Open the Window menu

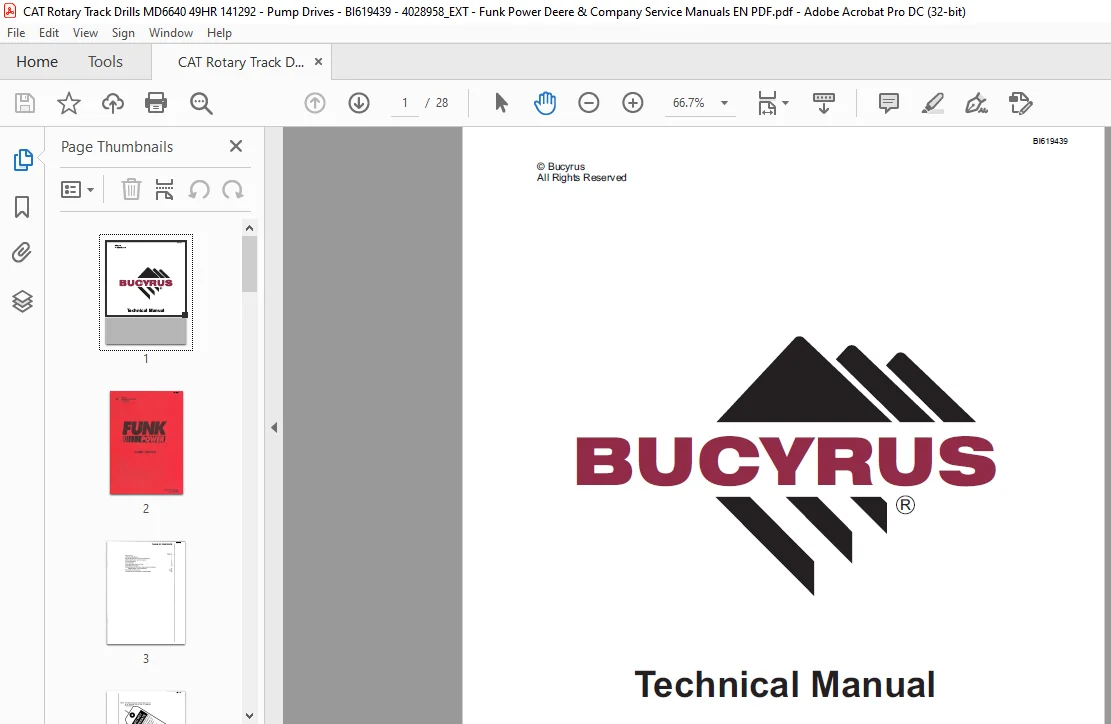click(x=171, y=33)
